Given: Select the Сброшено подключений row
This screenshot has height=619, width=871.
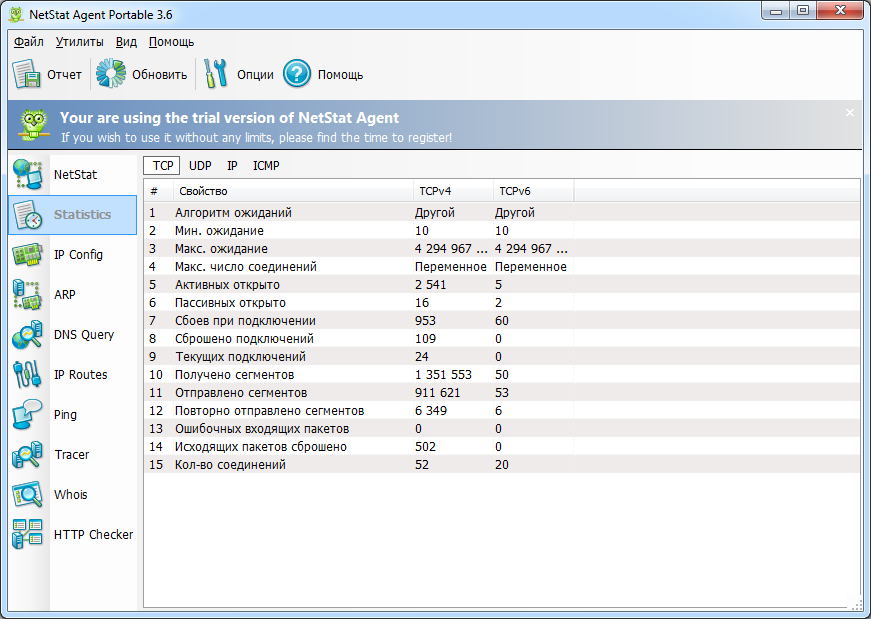Looking at the screenshot, I should [x=502, y=338].
